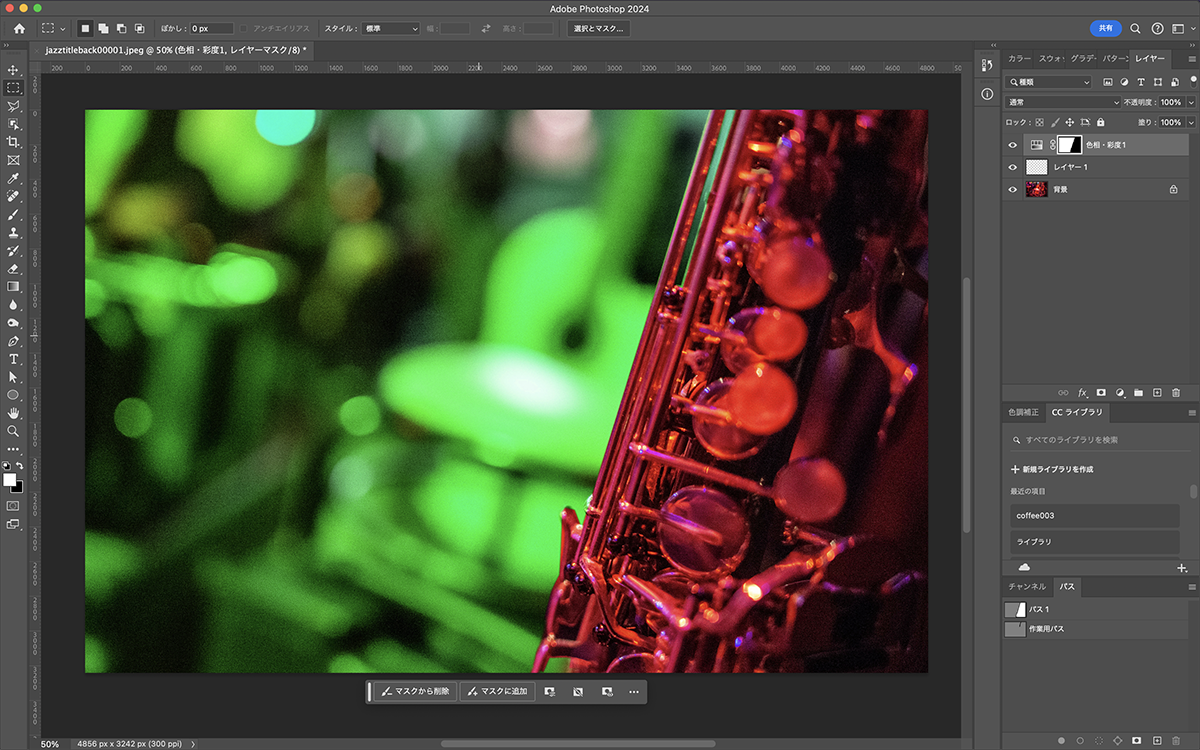Toggle visibility of レイヤー 1

1012,167
